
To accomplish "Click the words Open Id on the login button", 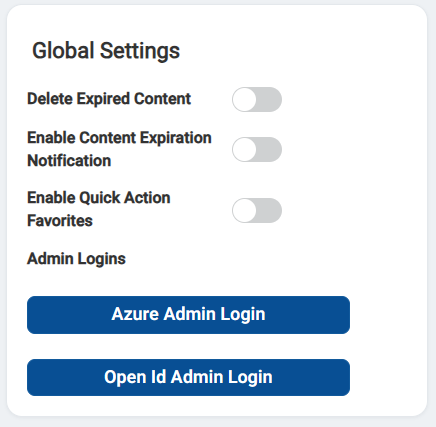I will [x=135, y=377].
